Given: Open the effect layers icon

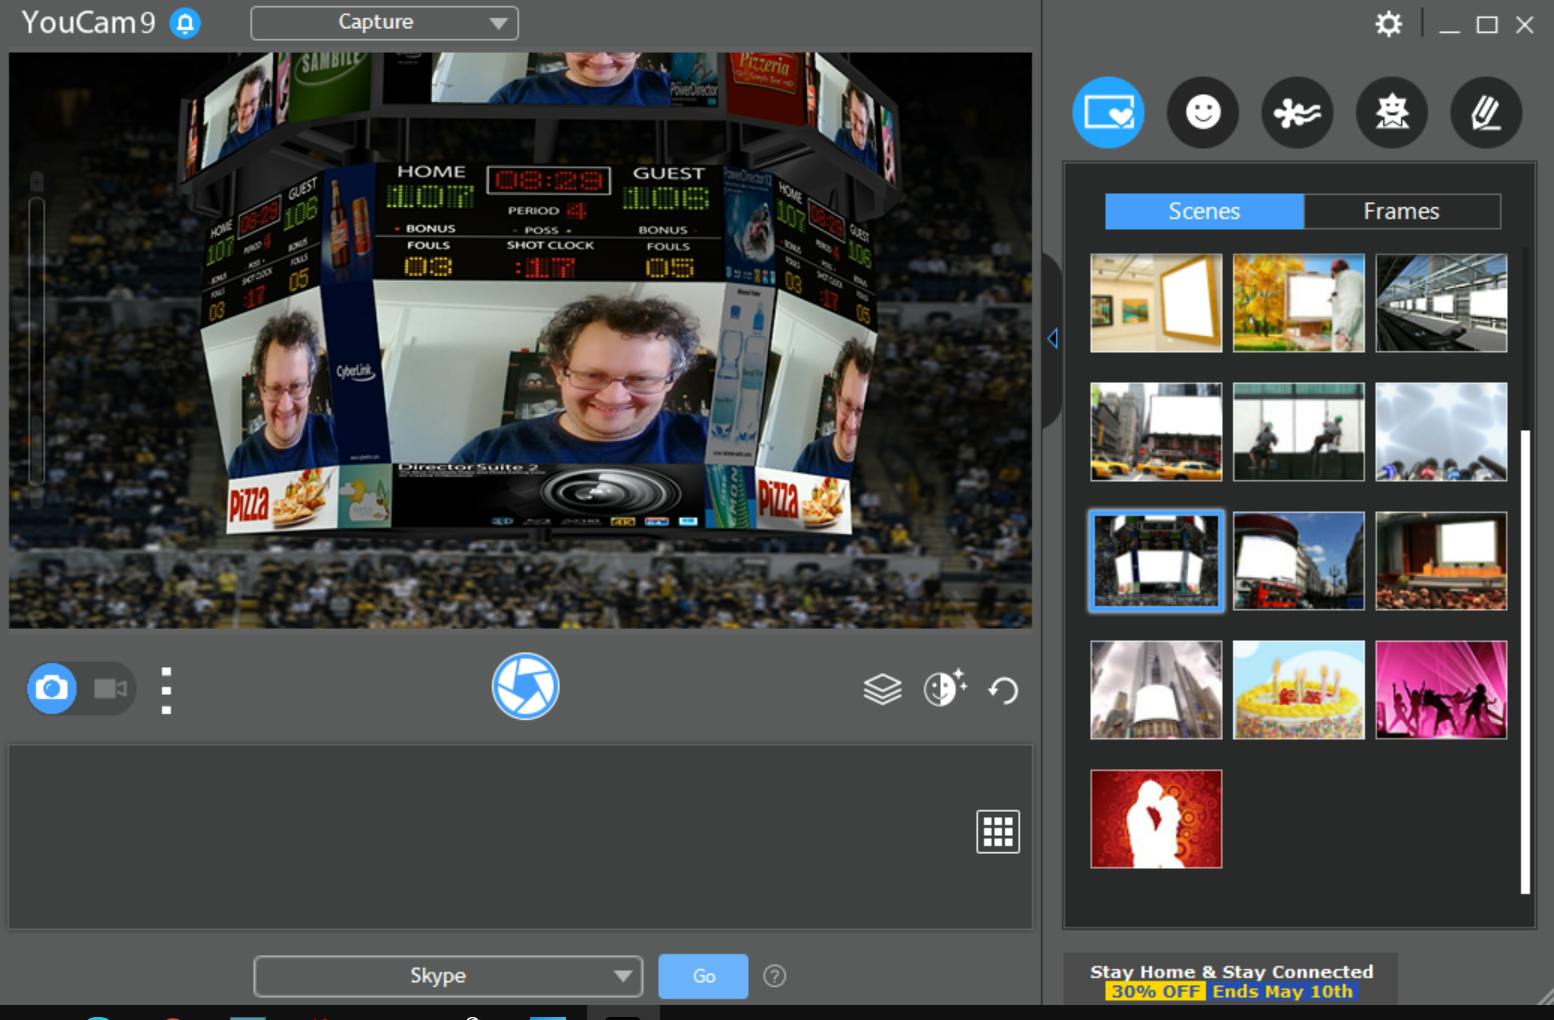Looking at the screenshot, I should pyautogui.click(x=882, y=689).
